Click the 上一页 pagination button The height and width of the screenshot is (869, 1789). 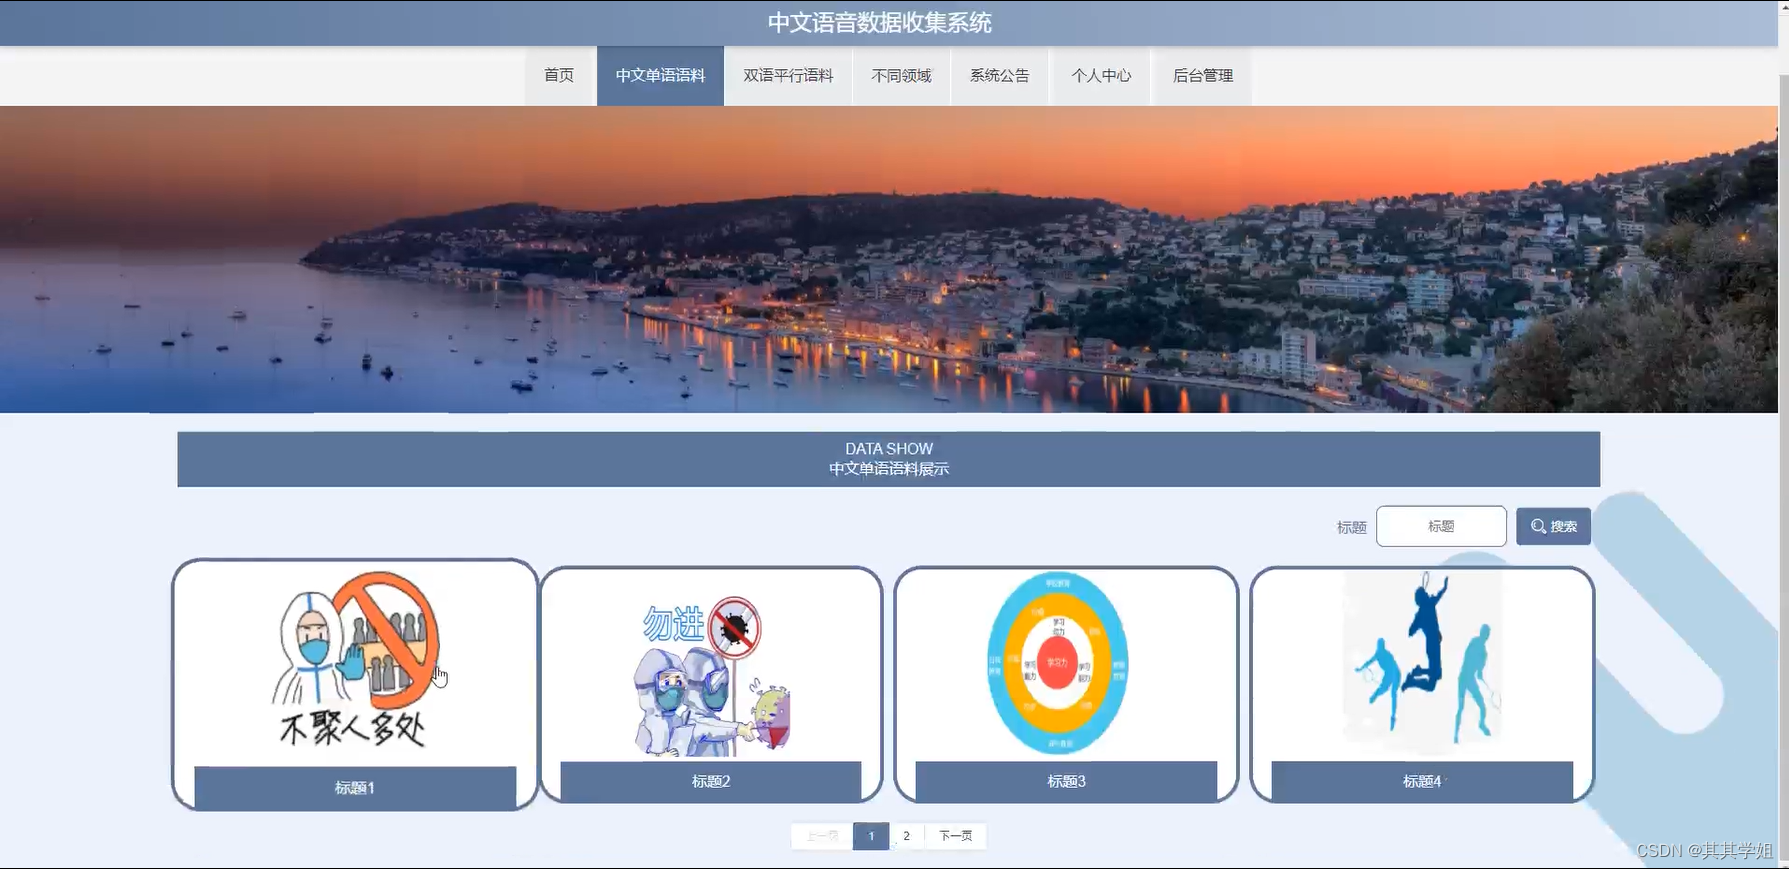(822, 836)
